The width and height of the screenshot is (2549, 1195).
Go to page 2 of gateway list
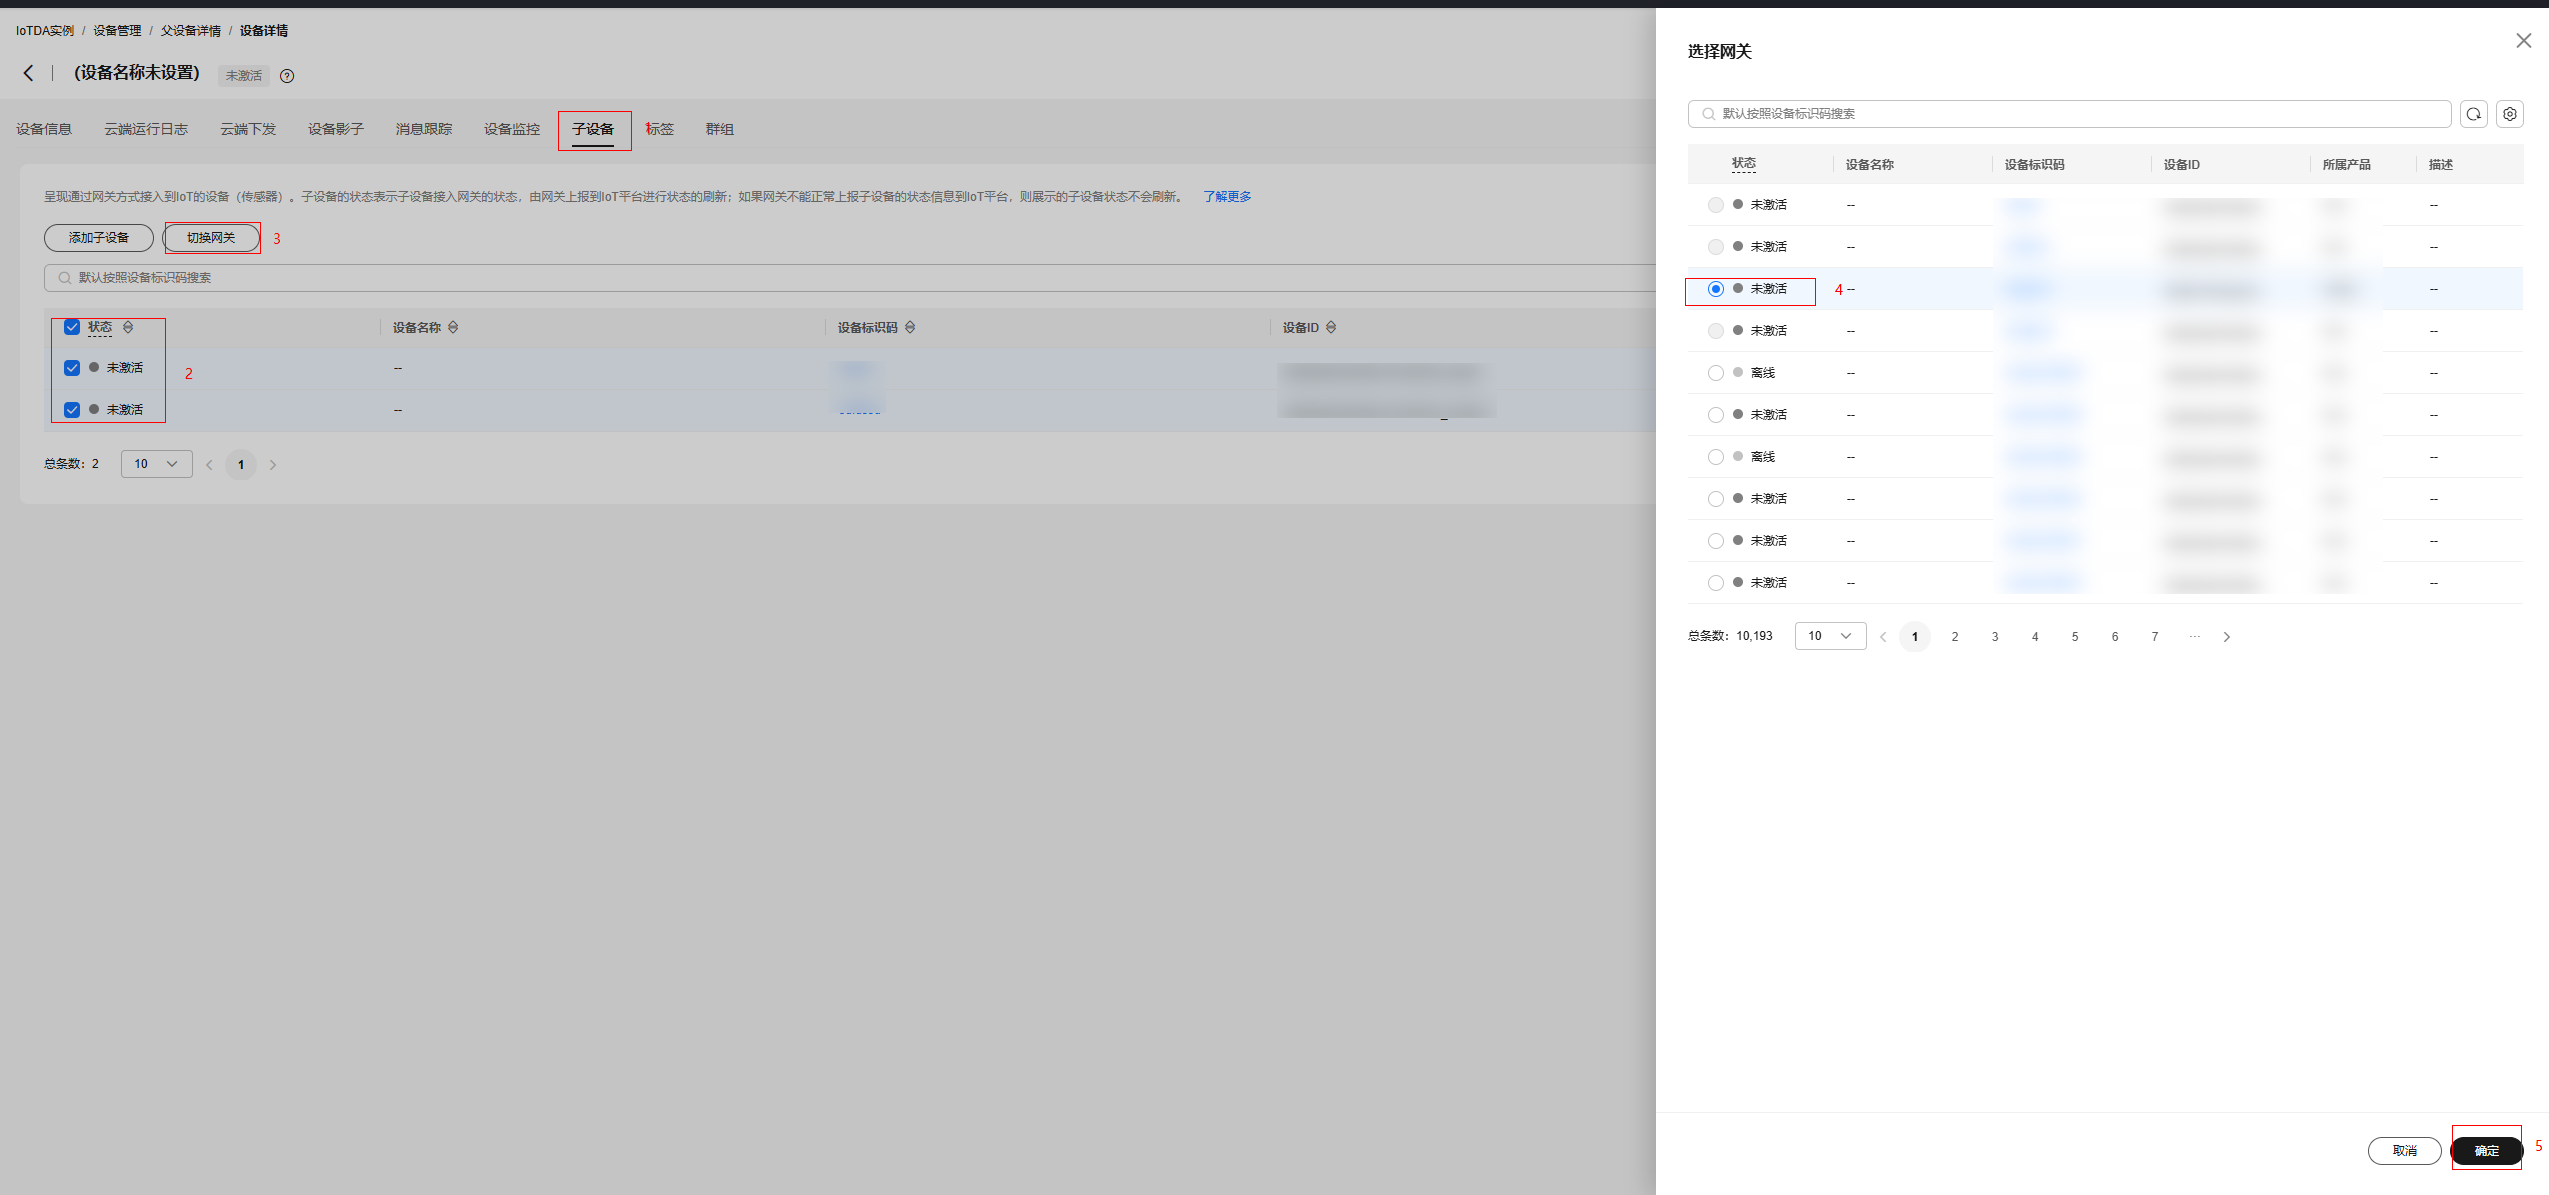click(1955, 637)
